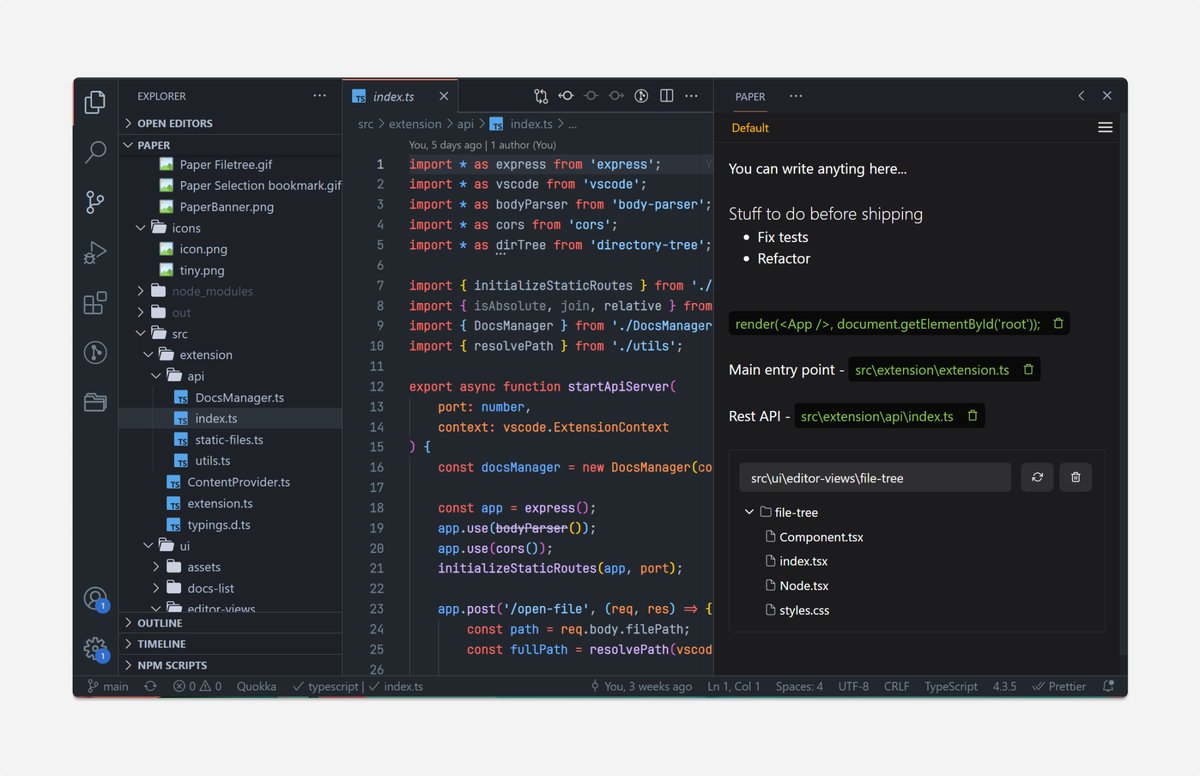1200x776 pixels.
Task: Open the Extensions view
Action: 95,303
